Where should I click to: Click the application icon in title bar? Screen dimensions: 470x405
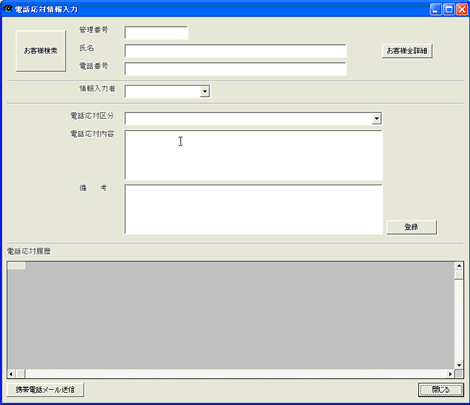coord(8,9)
